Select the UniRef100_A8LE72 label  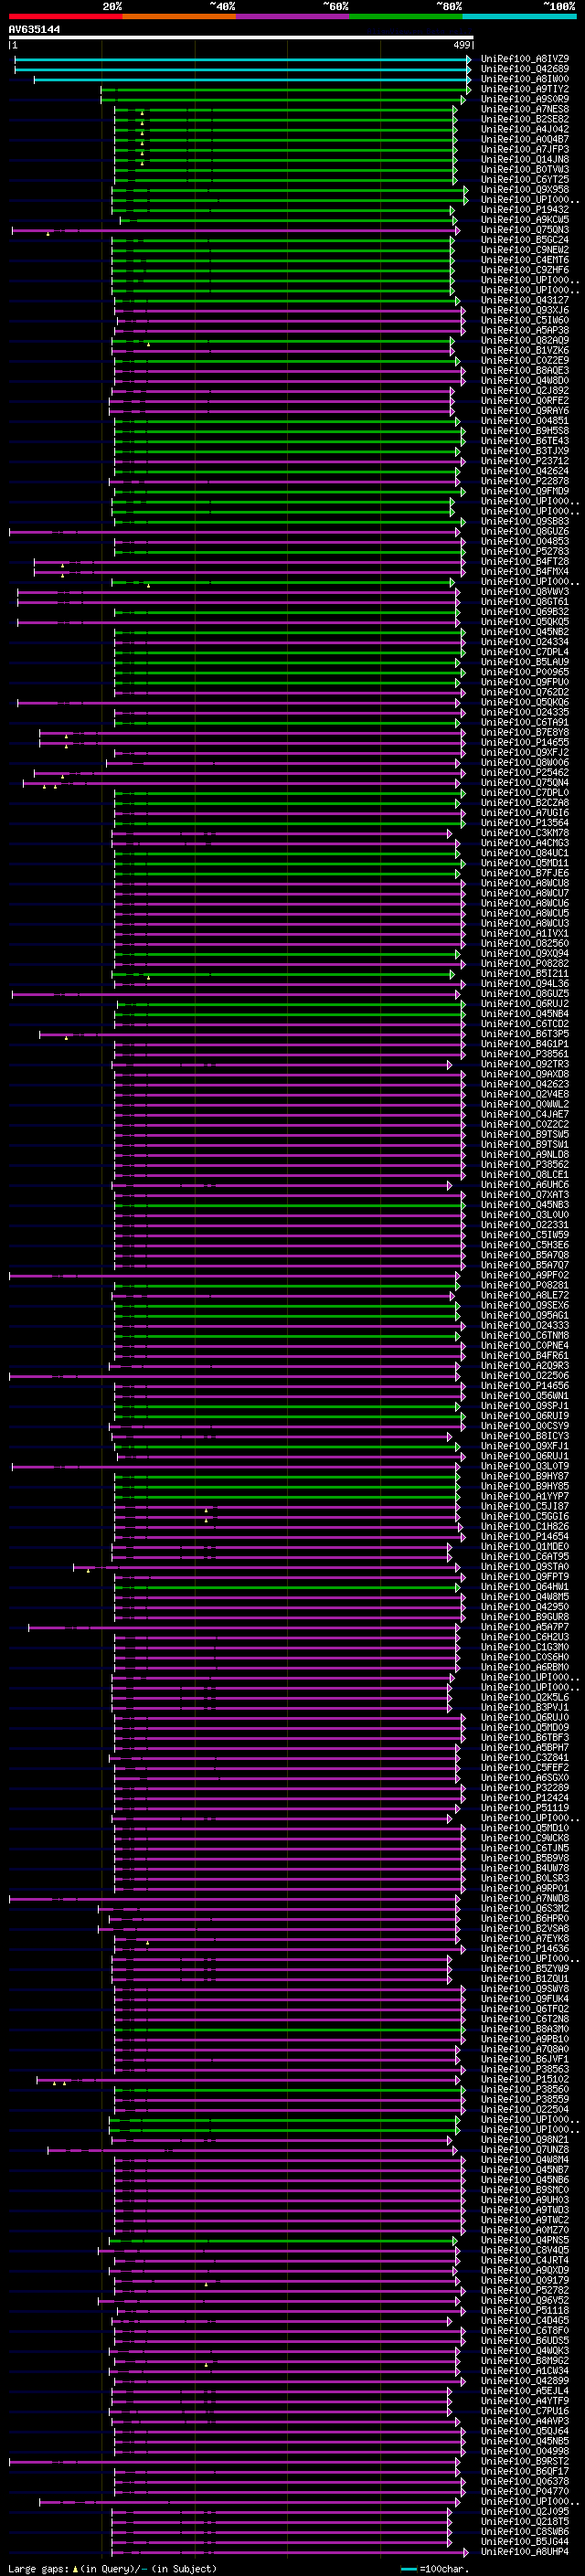point(525,1295)
